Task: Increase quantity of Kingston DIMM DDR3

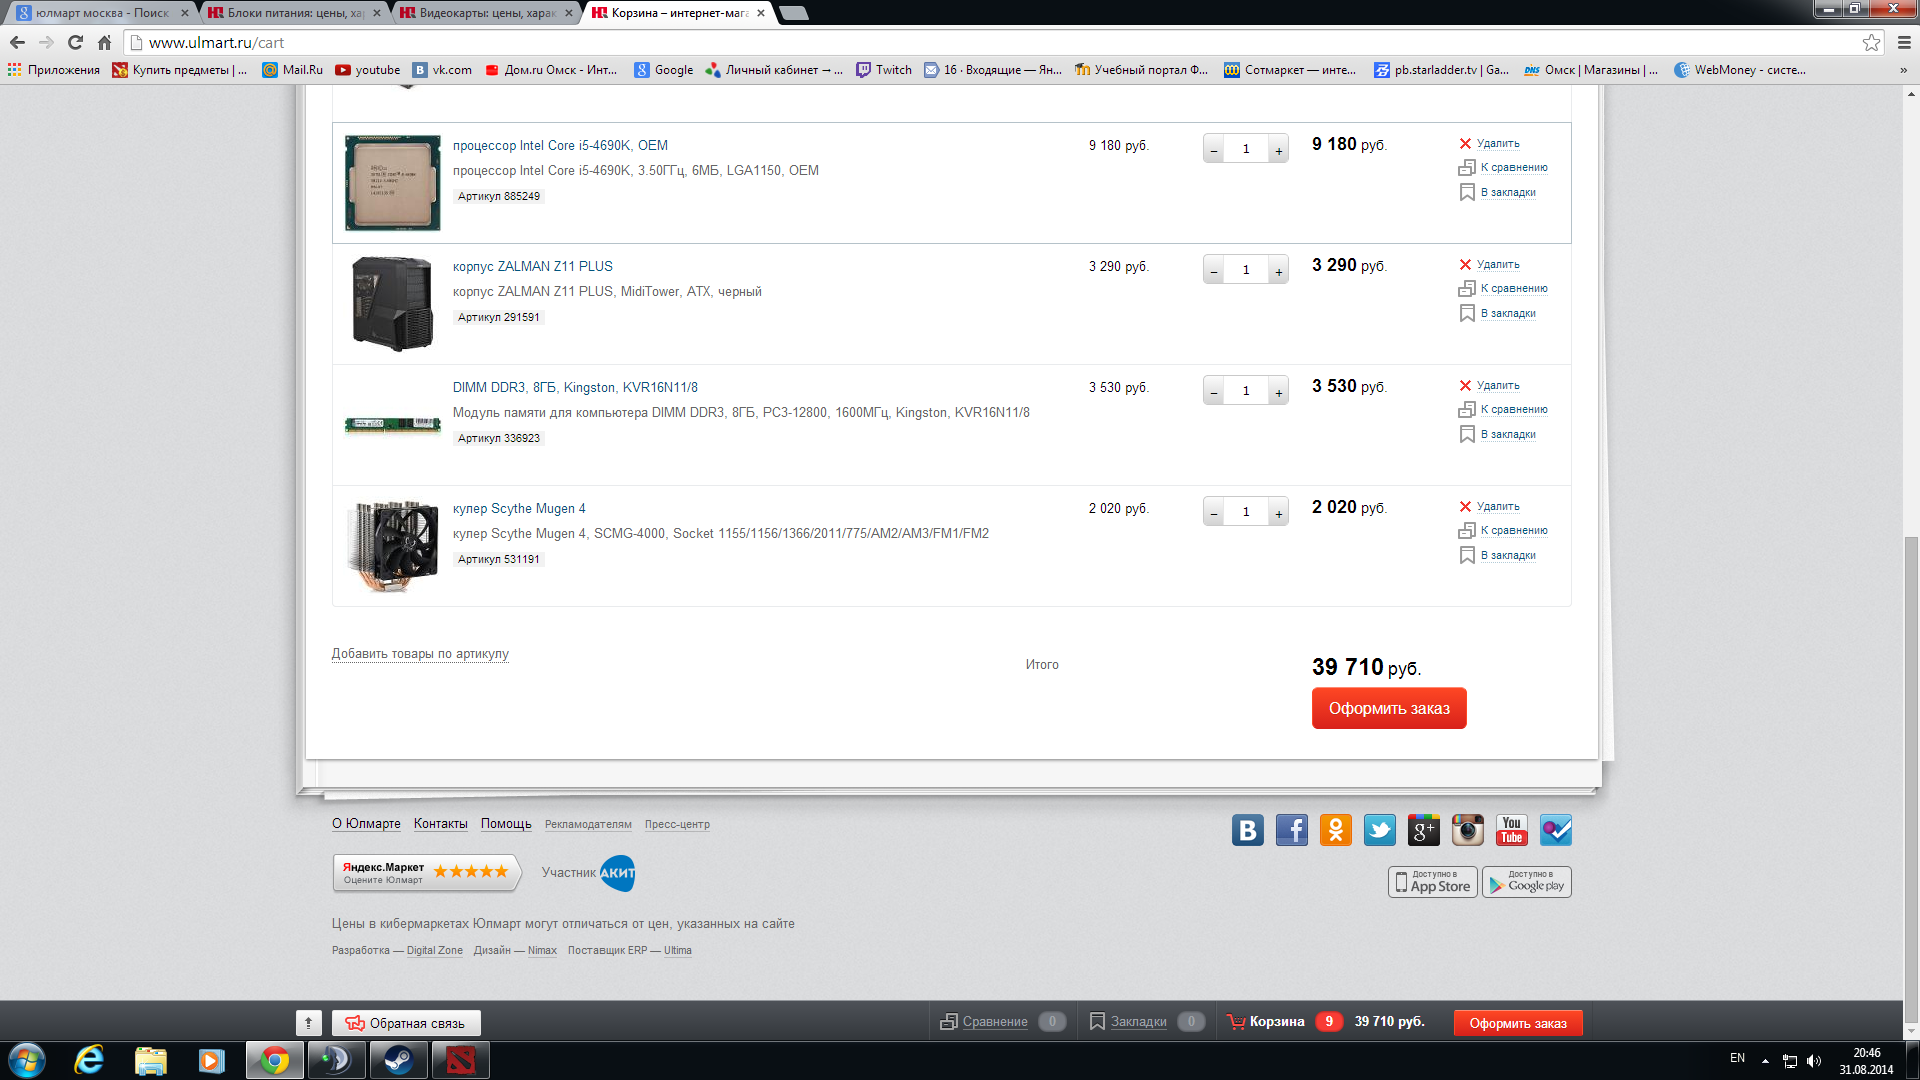Action: 1278,392
